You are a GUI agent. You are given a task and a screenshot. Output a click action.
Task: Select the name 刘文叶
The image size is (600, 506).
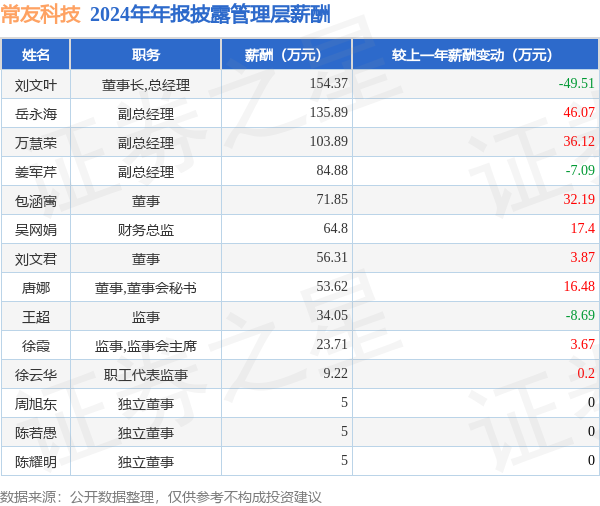point(36,85)
